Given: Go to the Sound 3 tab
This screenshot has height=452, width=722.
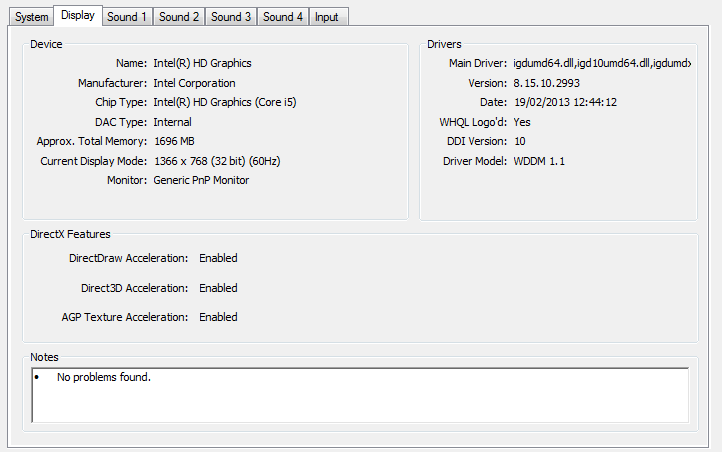Looking at the screenshot, I should click(231, 17).
